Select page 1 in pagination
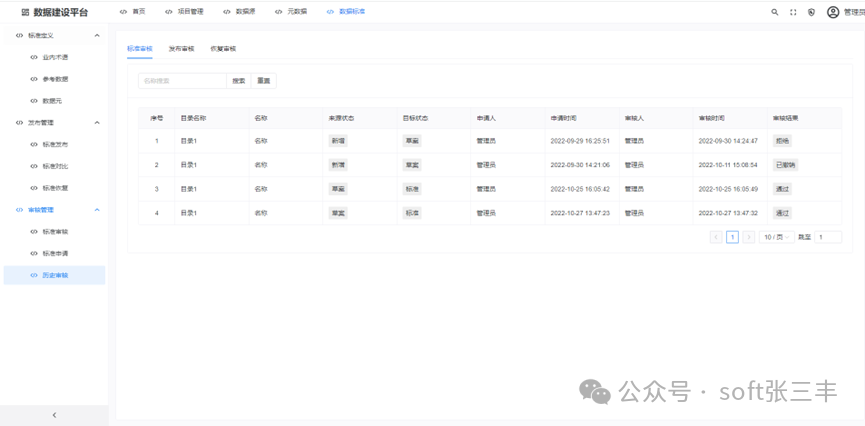This screenshot has width=865, height=426. coord(732,237)
